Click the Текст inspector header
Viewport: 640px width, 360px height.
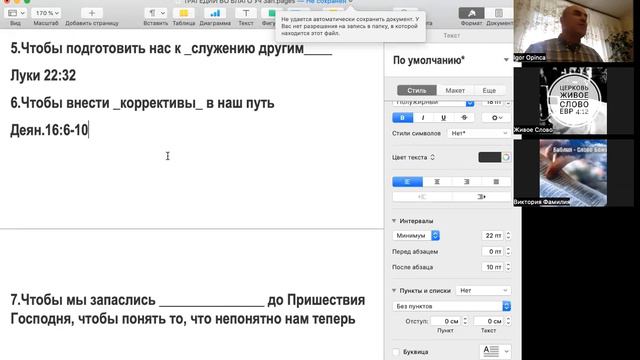click(451, 36)
